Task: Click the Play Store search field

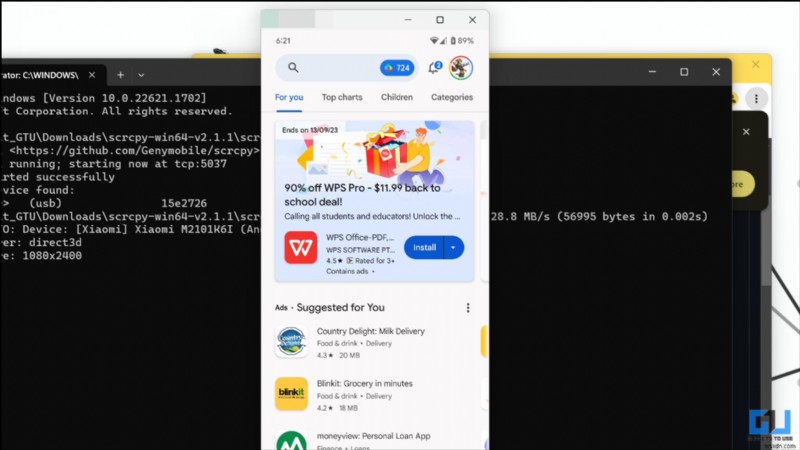Action: pyautogui.click(x=347, y=67)
